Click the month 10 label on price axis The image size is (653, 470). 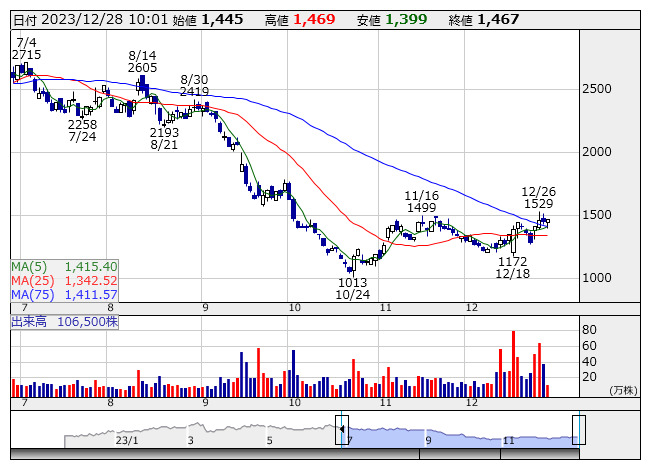pos(294,308)
